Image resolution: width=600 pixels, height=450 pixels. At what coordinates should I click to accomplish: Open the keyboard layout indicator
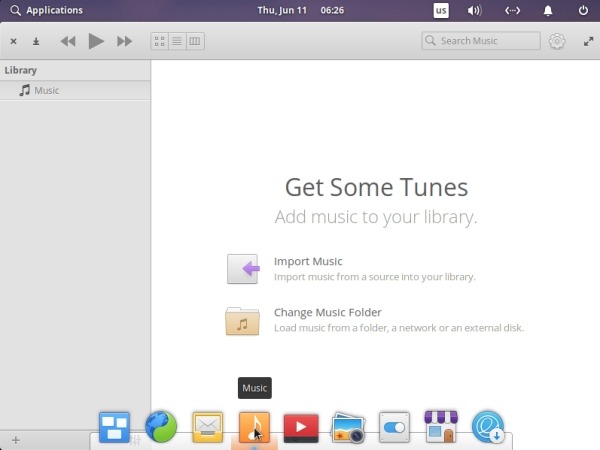pos(441,10)
